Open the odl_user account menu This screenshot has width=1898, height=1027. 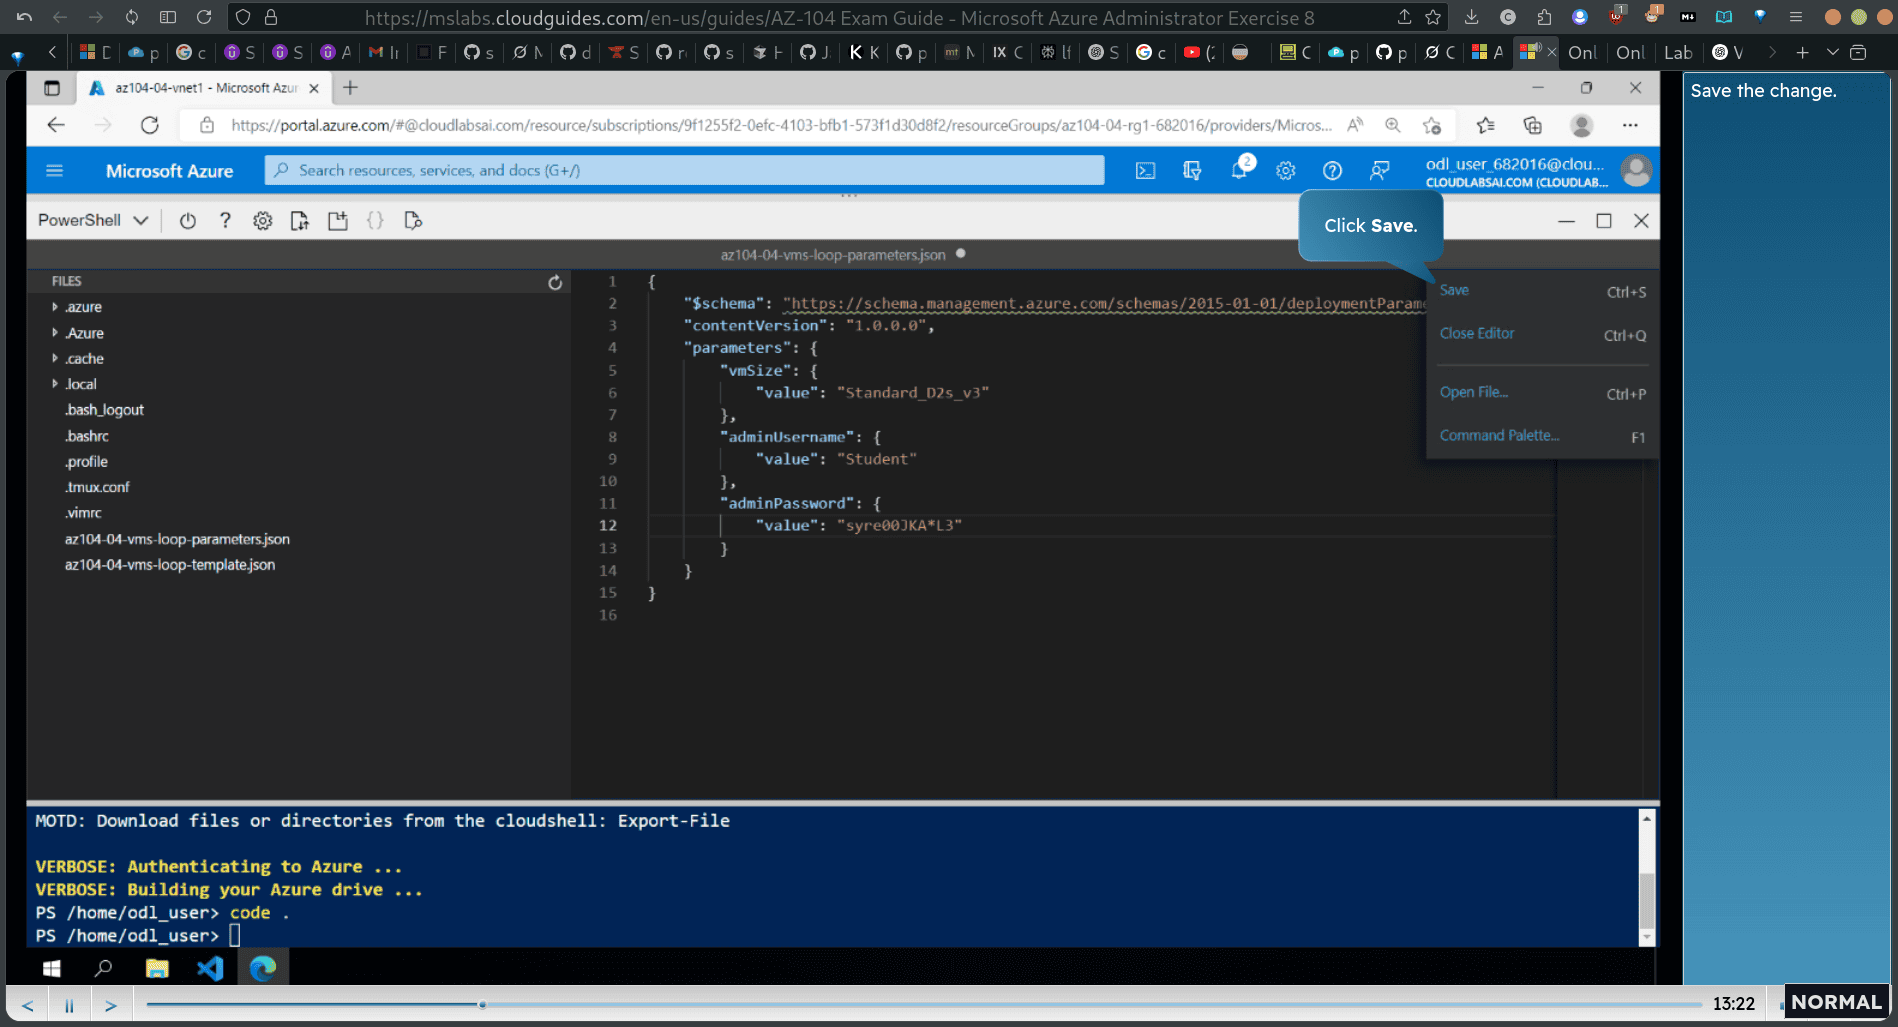1537,171
